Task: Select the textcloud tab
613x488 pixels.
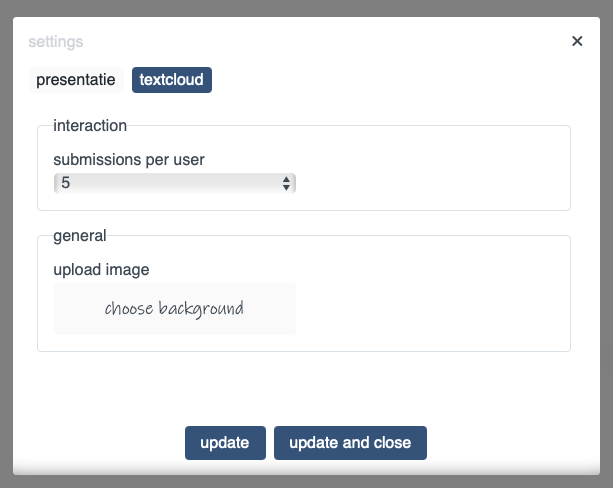Action: point(172,80)
